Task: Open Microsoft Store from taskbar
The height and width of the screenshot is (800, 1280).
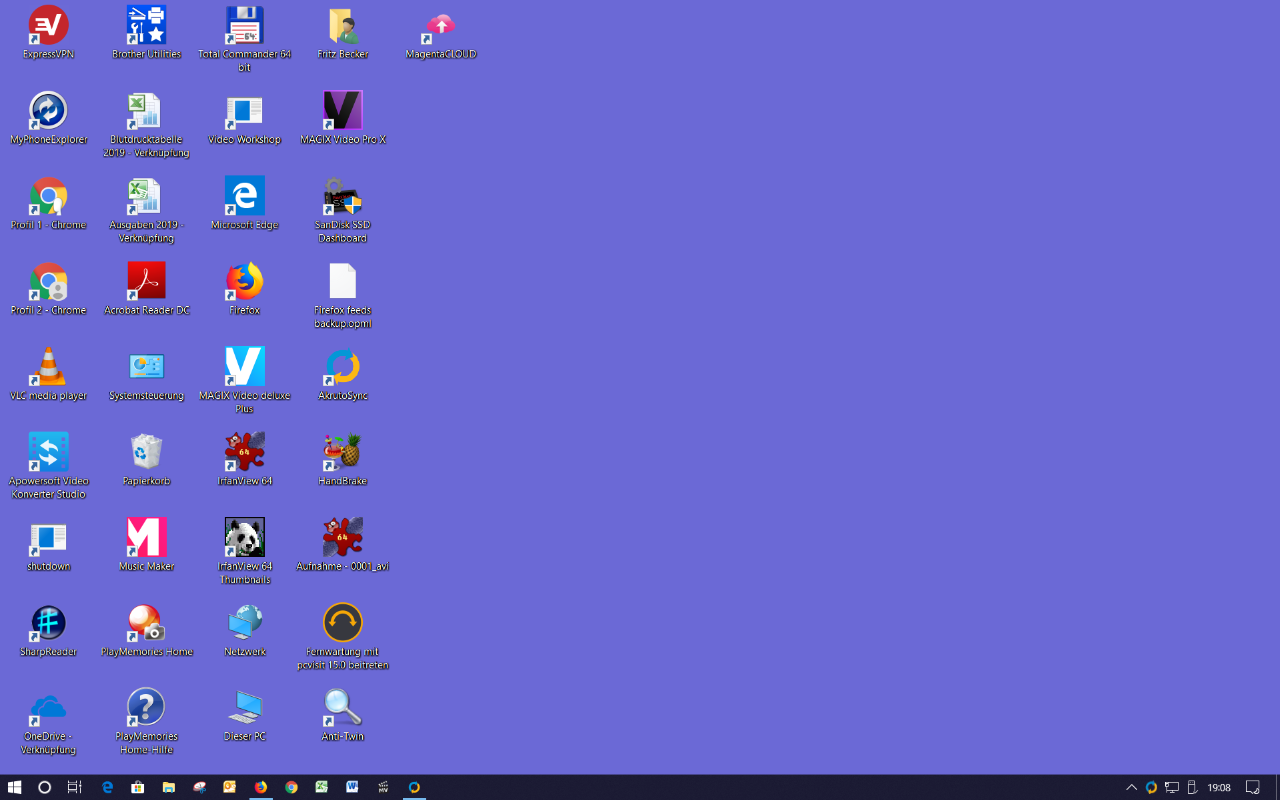Action: pos(138,787)
